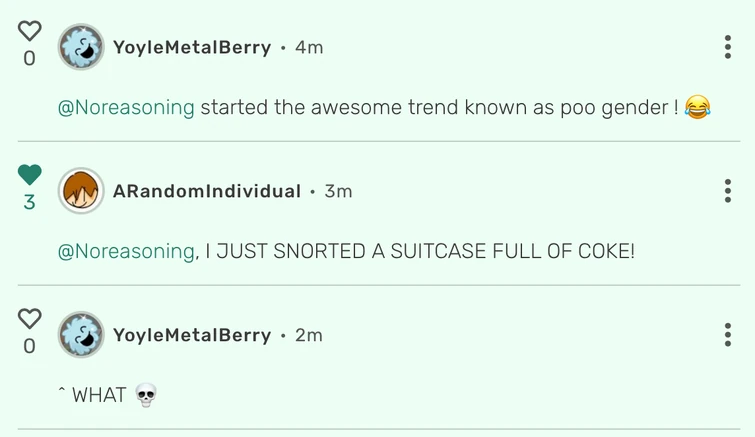Open YoyleMetalBerry's avatar on first comment
The width and height of the screenshot is (755, 437).
coord(81,47)
